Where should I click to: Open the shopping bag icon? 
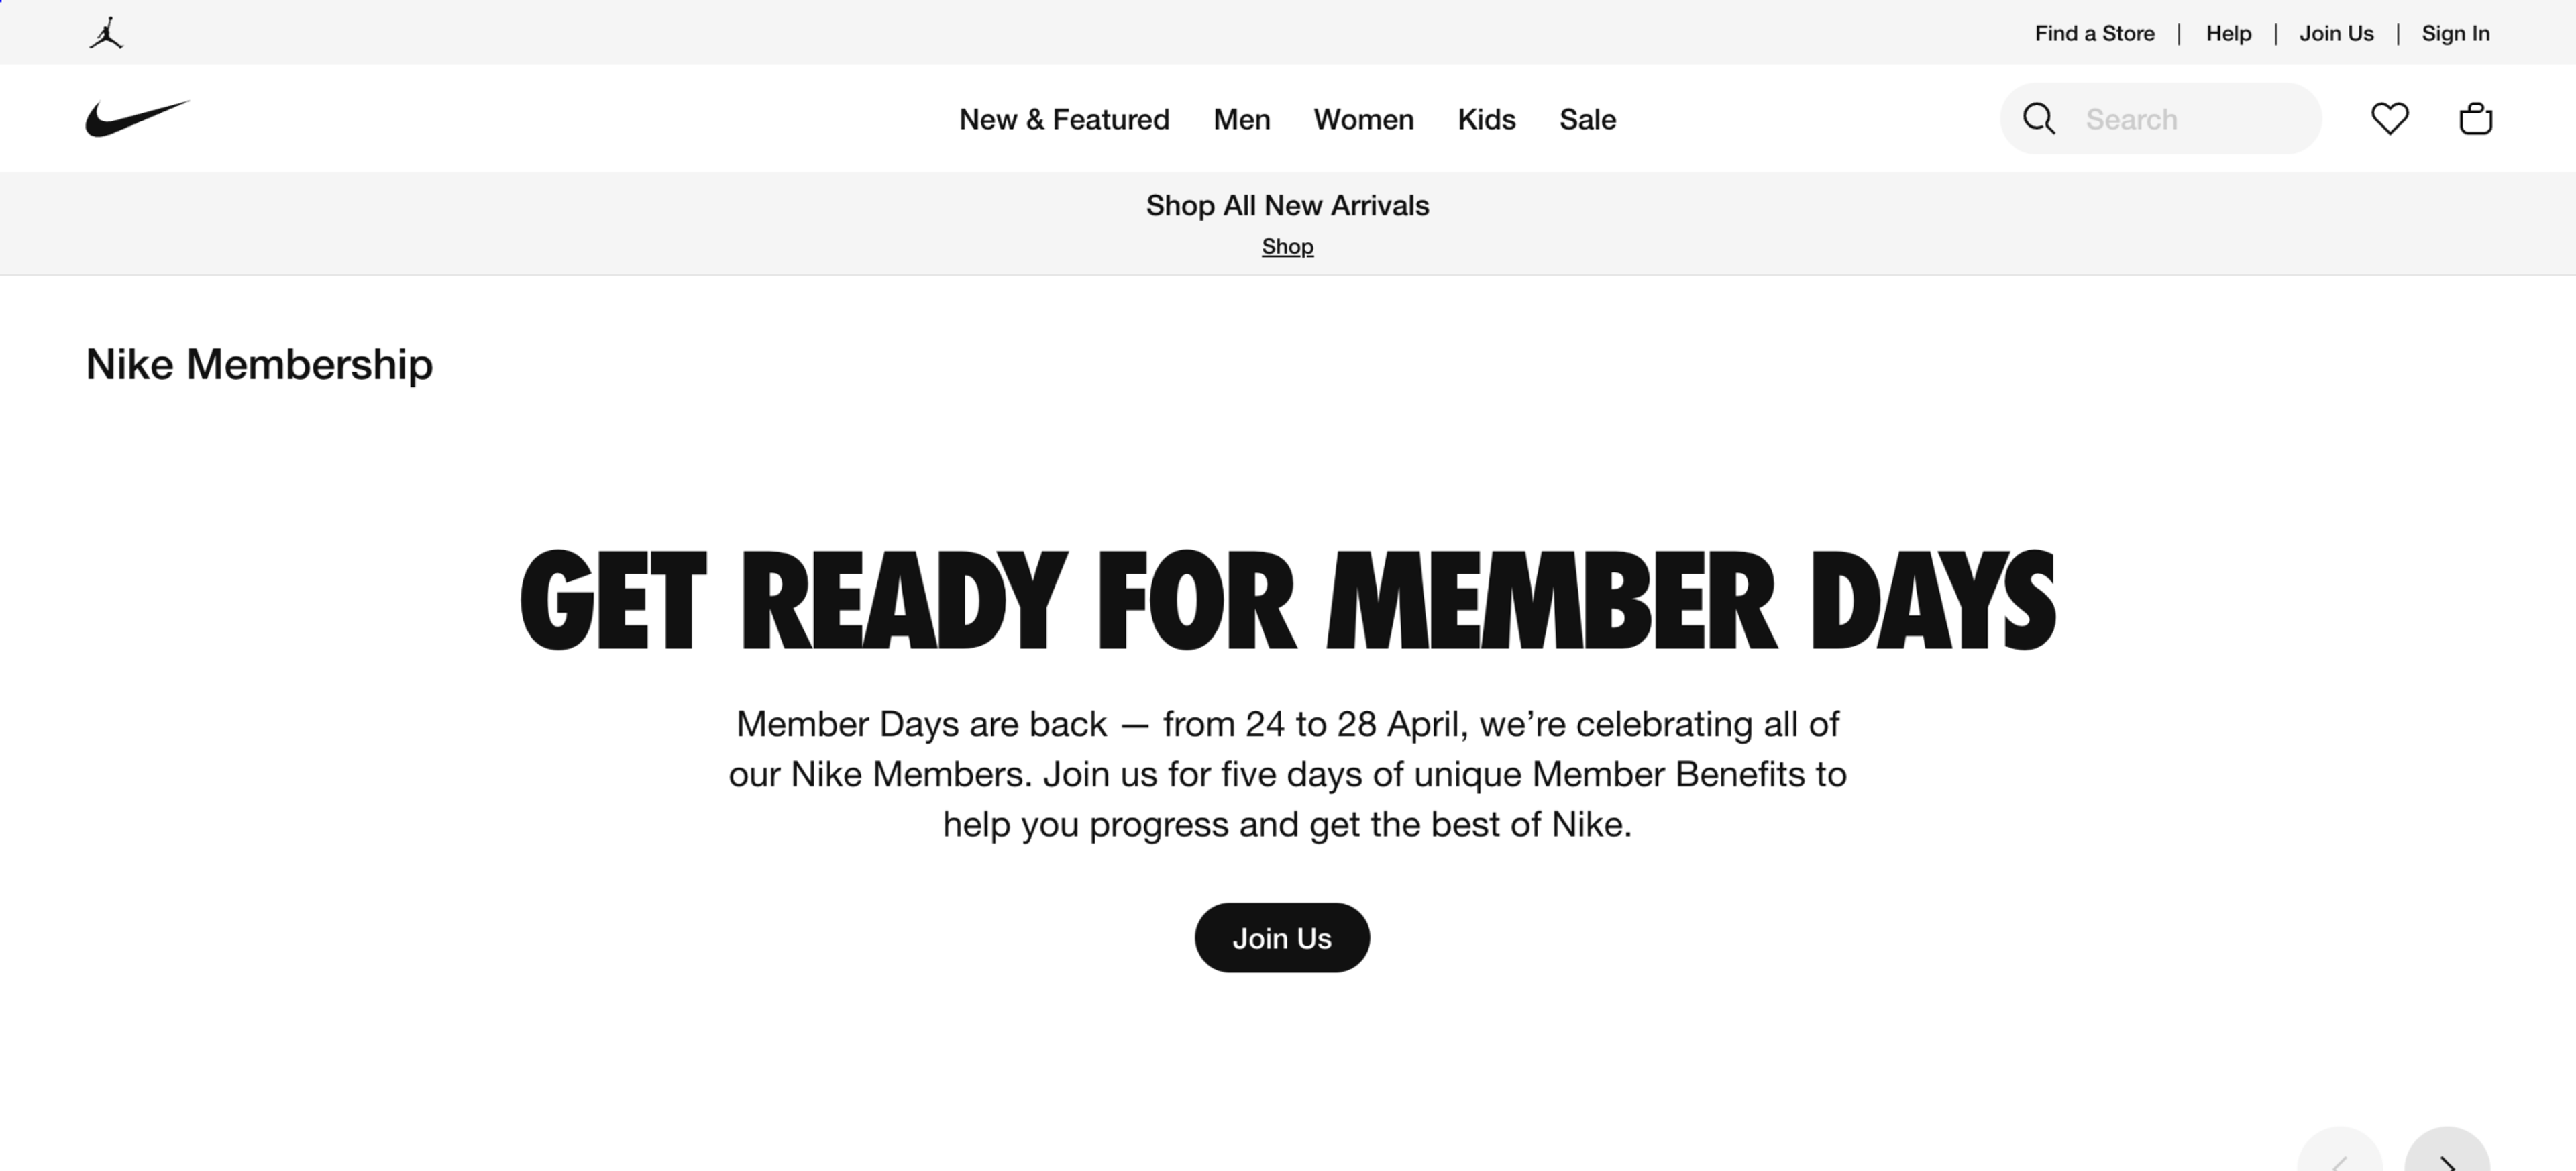coord(2475,118)
